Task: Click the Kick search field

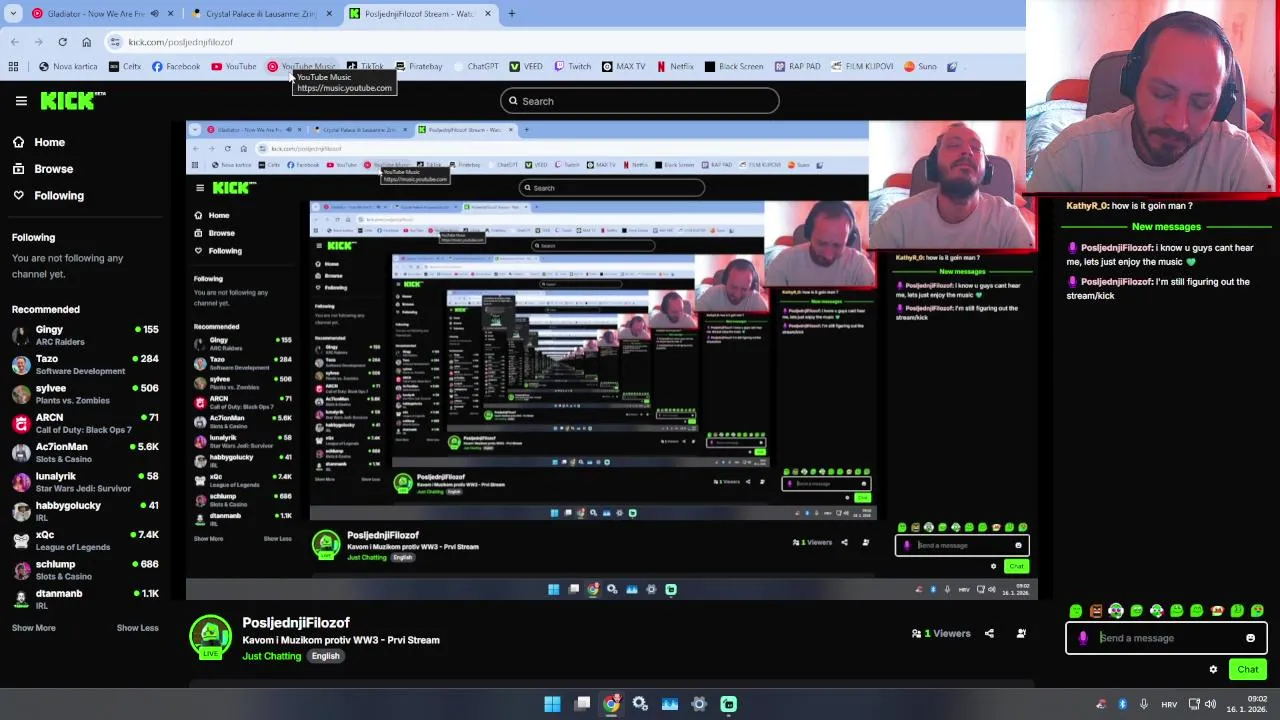Action: [x=639, y=101]
